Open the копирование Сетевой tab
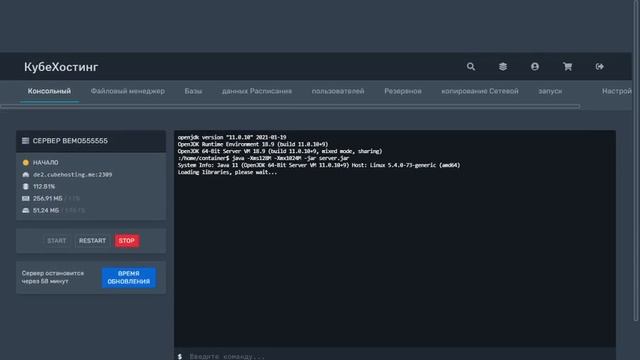The width and height of the screenshot is (640, 360). coord(480,91)
